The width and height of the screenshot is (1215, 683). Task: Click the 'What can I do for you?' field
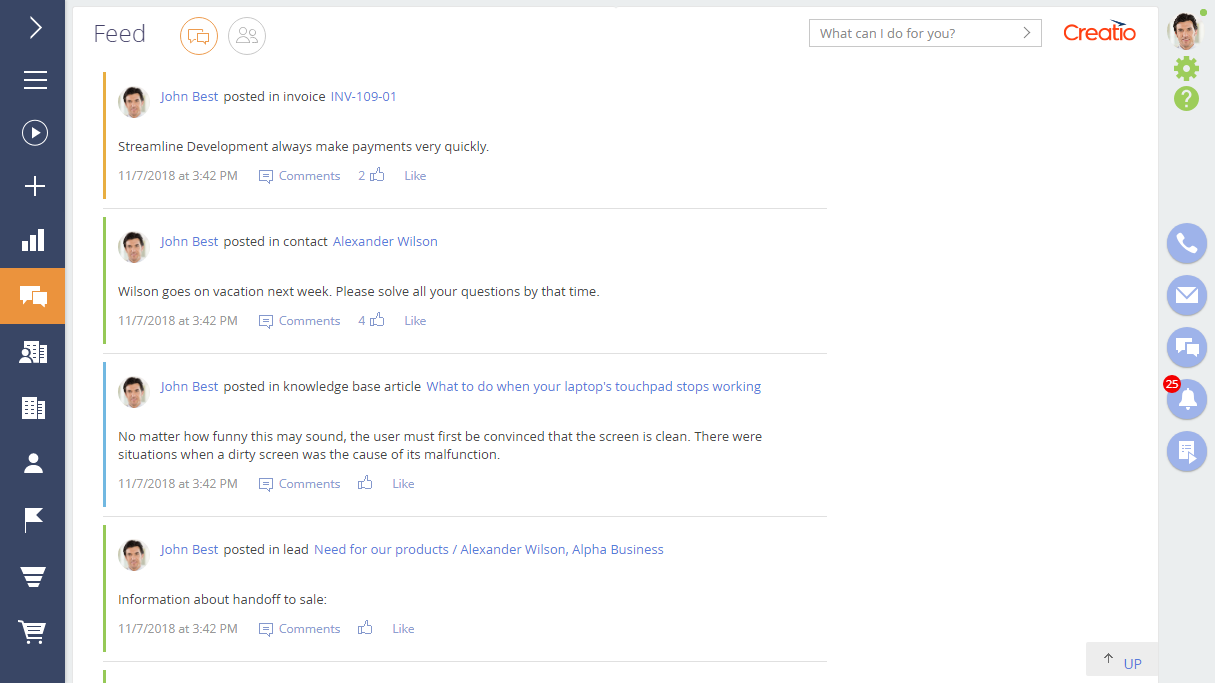coord(915,34)
